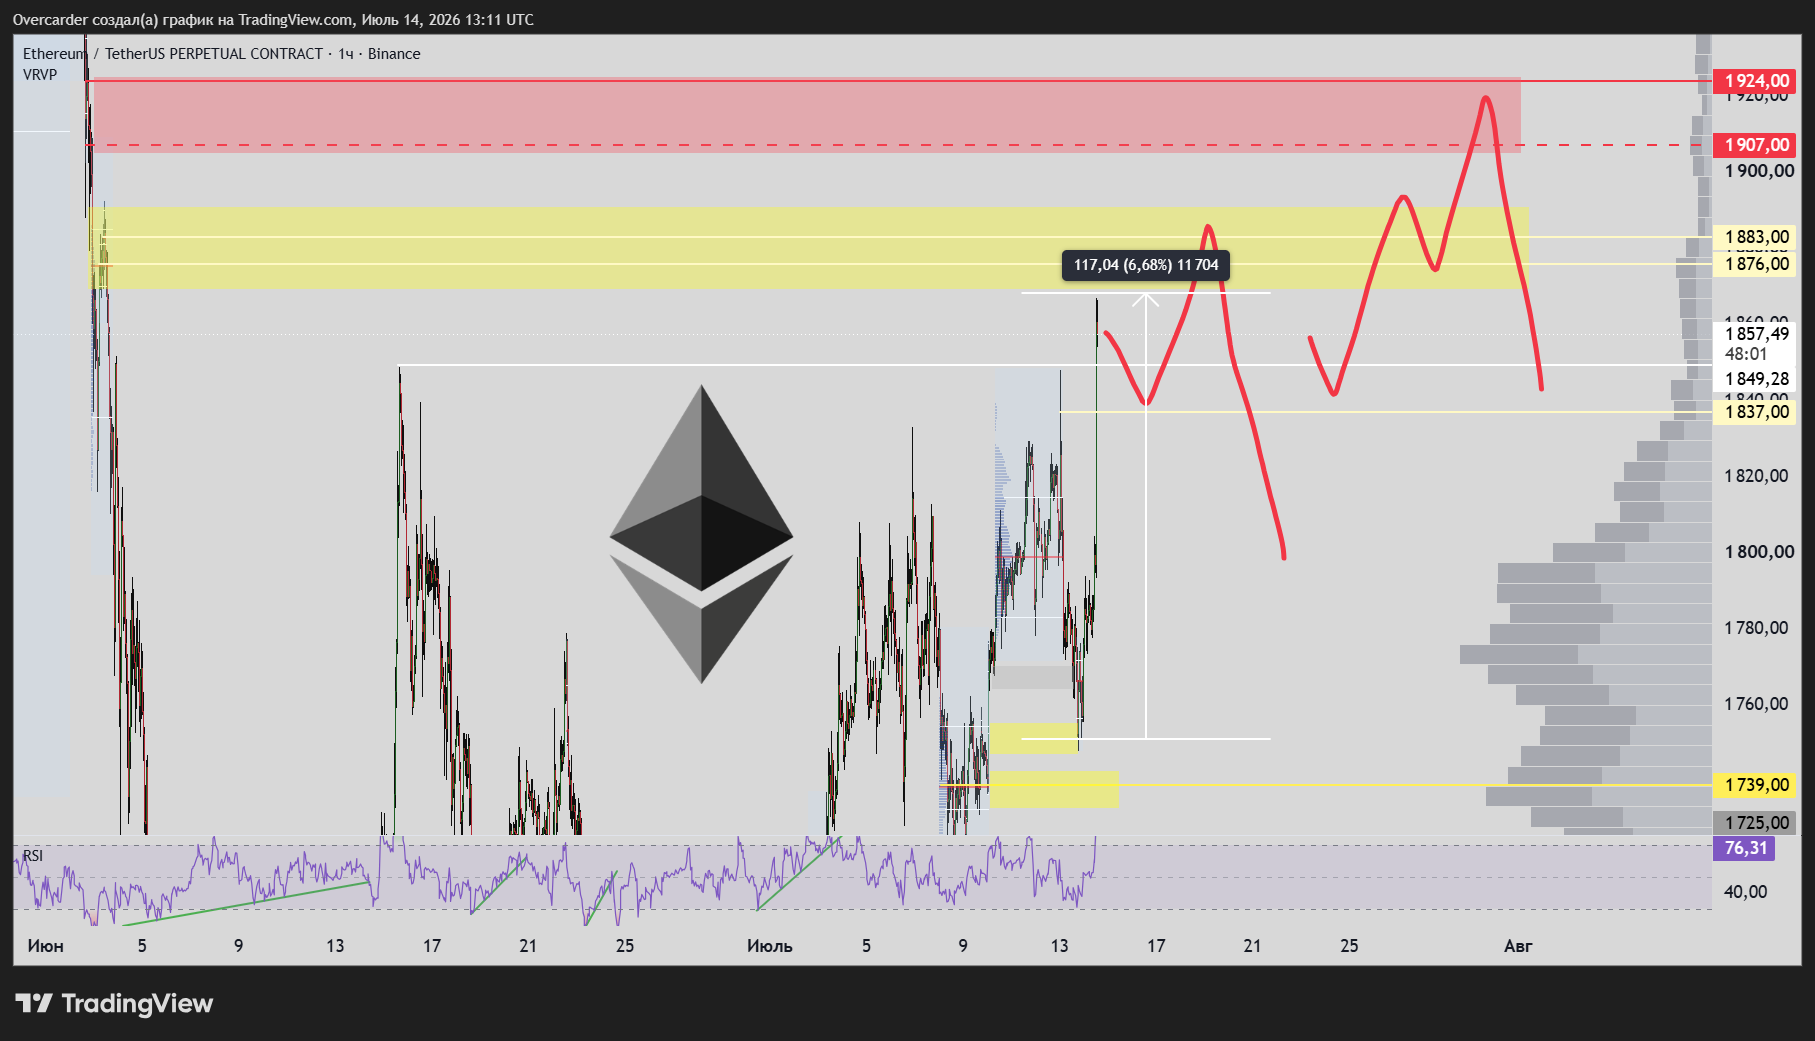The width and height of the screenshot is (1815, 1041).
Task: Click the RSI indicator title
Action: click(x=33, y=856)
